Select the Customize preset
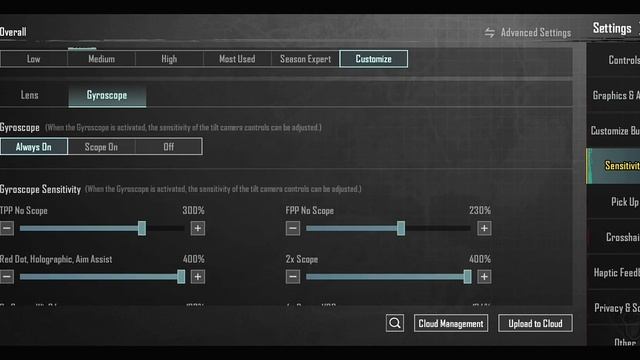Image resolution: width=640 pixels, height=360 pixels. tap(373, 59)
